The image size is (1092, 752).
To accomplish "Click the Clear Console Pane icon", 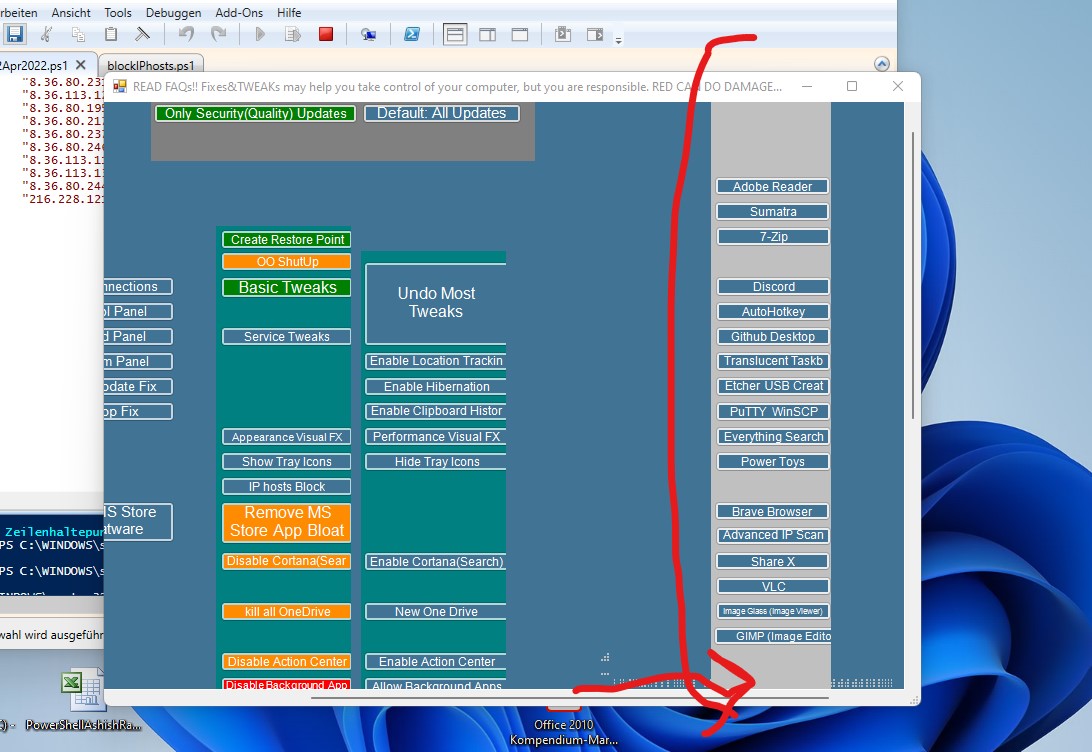I will click(x=142, y=34).
